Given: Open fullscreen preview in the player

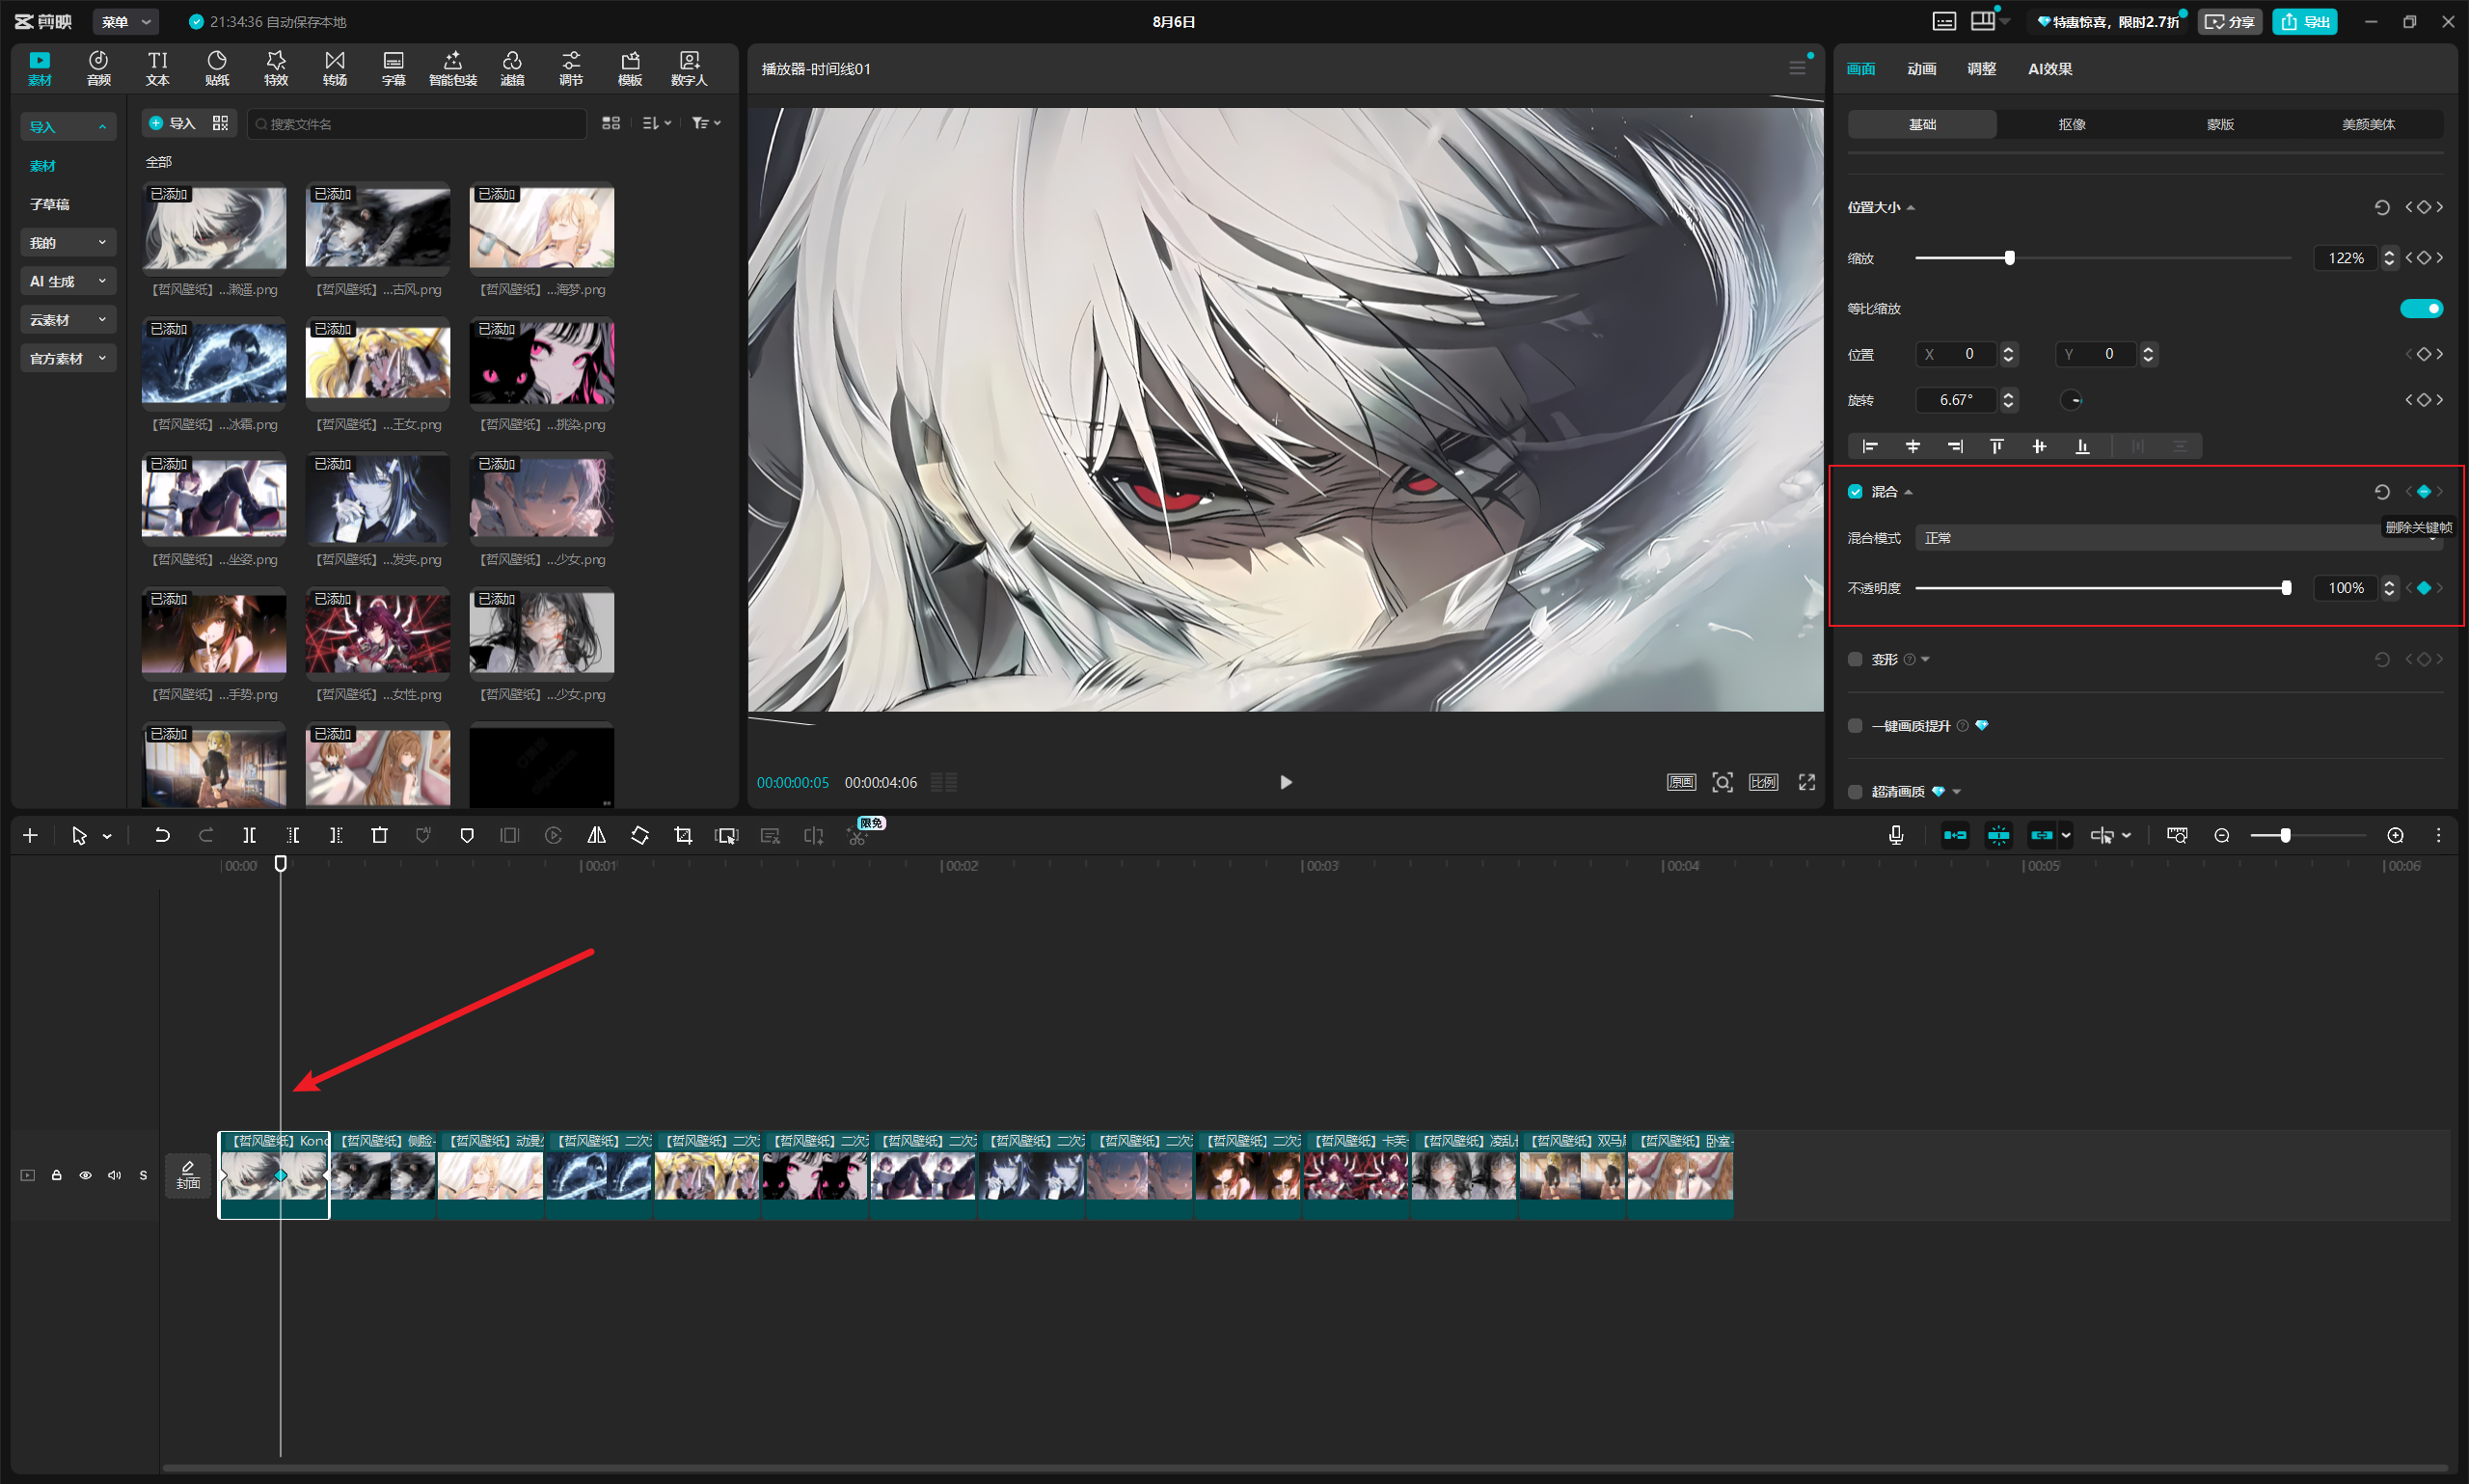Looking at the screenshot, I should [x=1807, y=782].
